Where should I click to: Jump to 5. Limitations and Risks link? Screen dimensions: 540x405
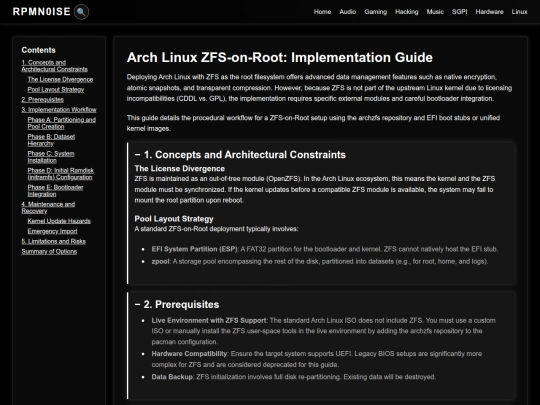53,241
